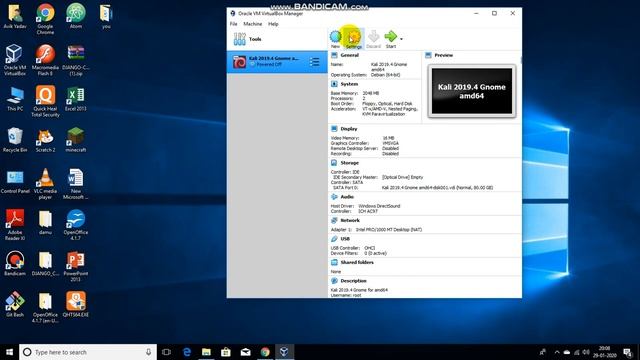Open the Atom desktop shortcut
640x360 pixels.
[x=76, y=16]
